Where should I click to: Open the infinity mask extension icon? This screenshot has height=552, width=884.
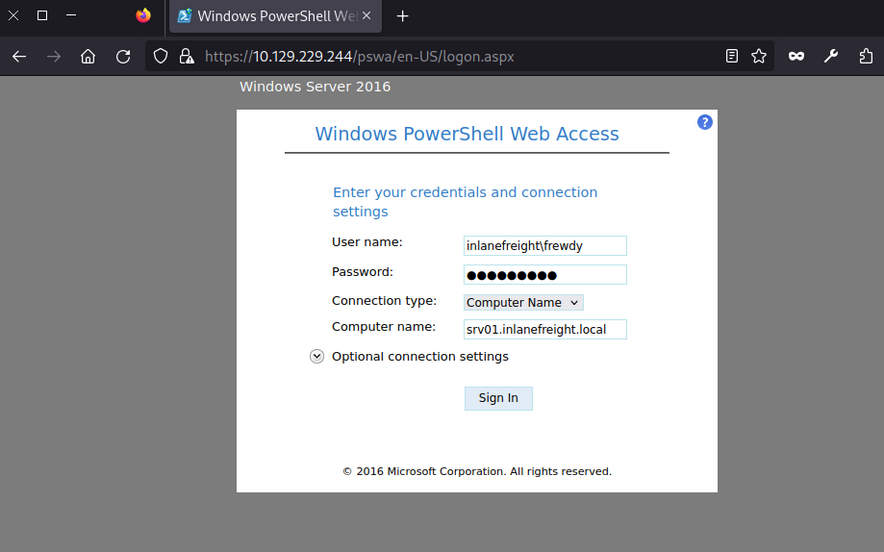[796, 56]
